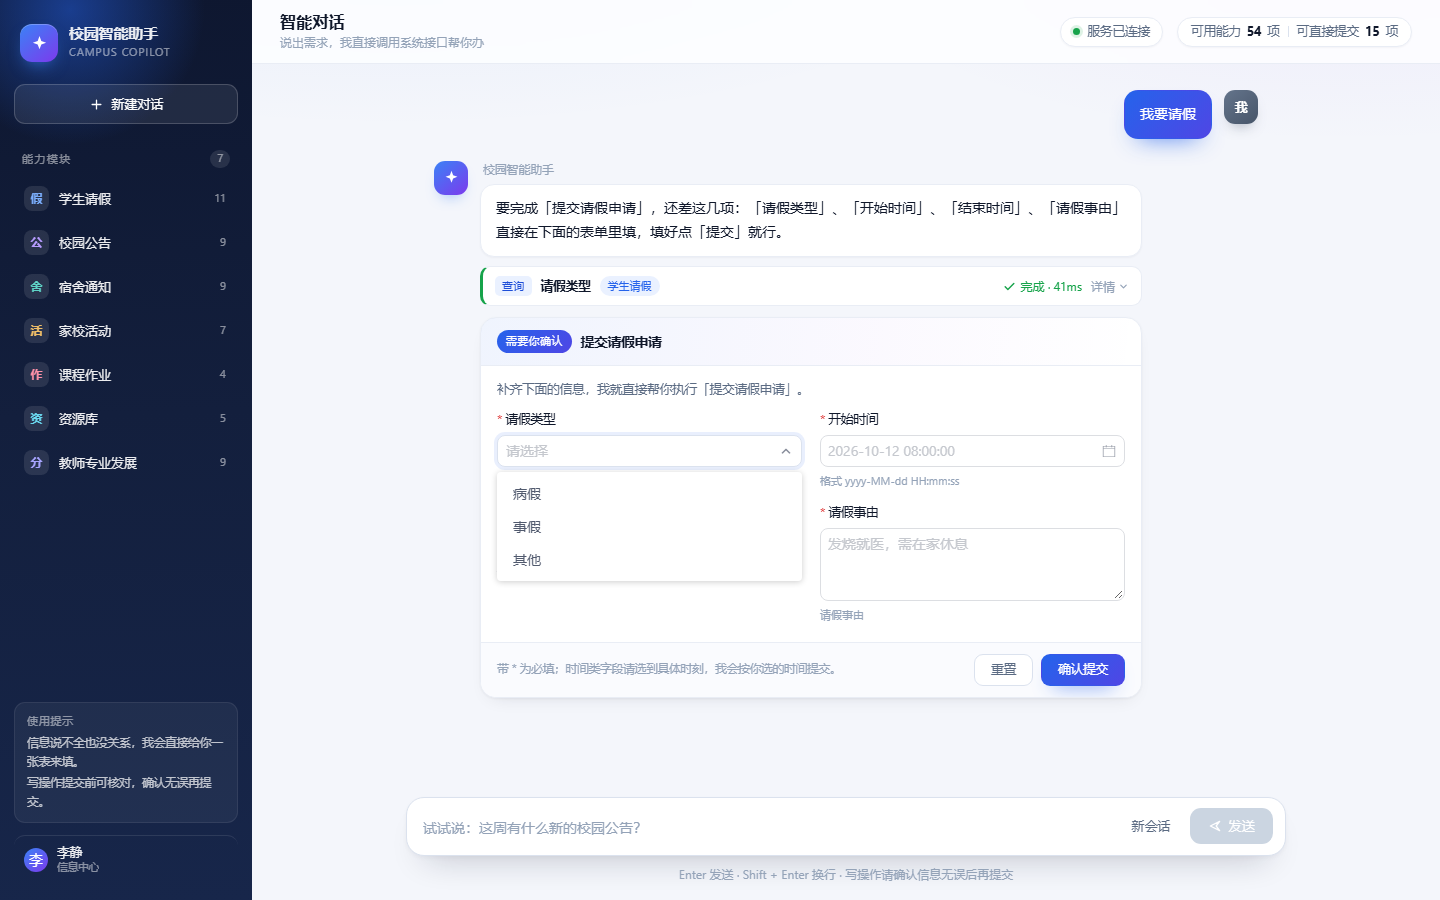Click the 资 icon for 资源库
The image size is (1440, 900).
click(x=36, y=419)
